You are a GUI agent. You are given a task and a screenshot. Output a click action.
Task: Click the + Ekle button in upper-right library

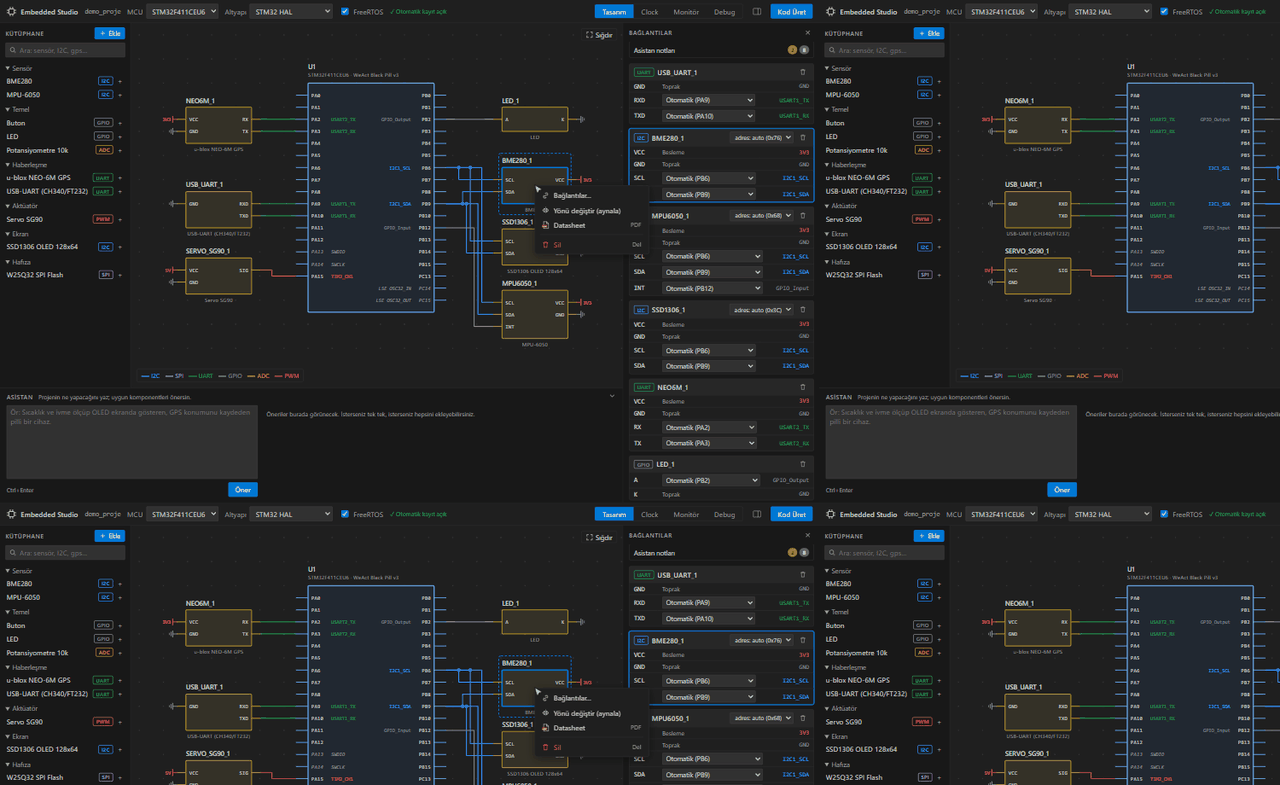point(929,33)
